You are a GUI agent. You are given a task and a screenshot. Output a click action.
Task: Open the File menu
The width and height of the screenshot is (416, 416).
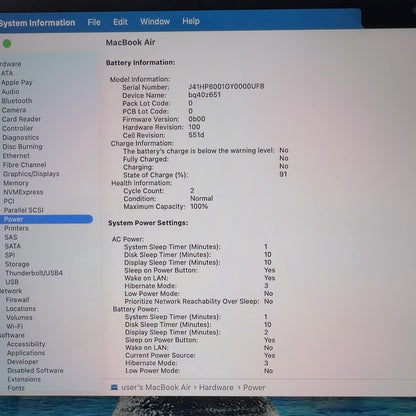tap(94, 22)
